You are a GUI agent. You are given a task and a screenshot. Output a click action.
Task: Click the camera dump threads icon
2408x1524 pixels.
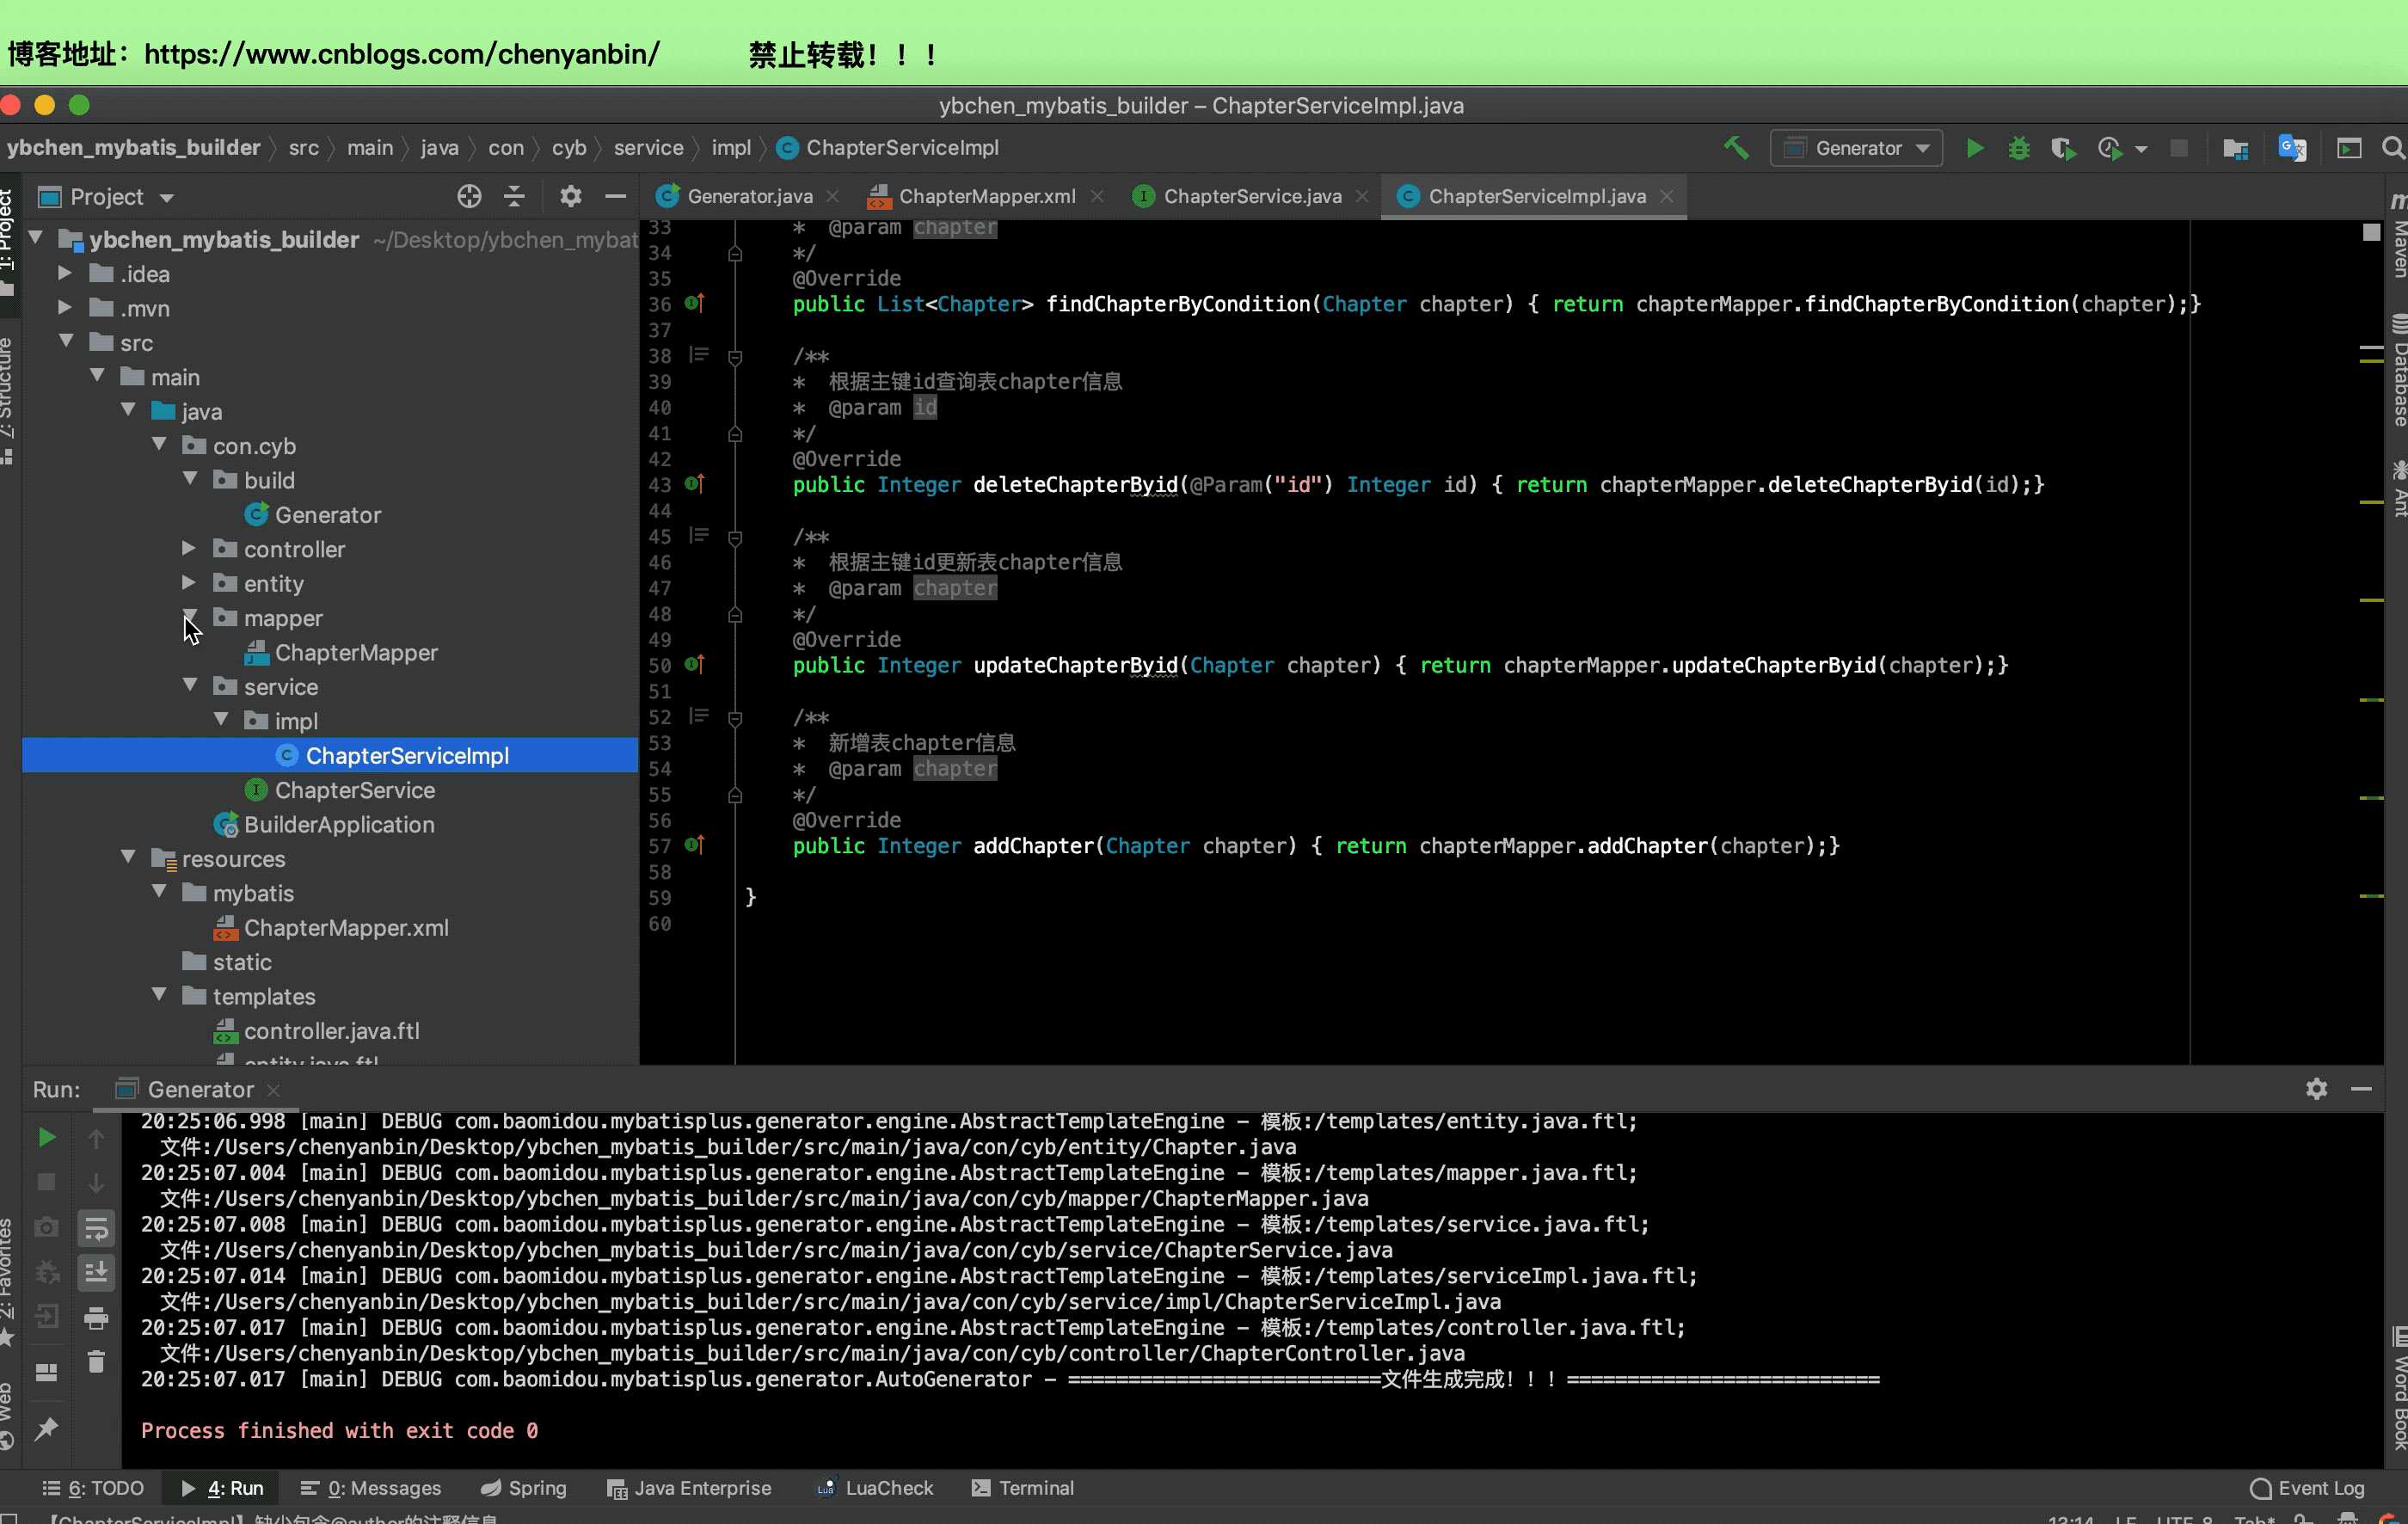pos(46,1227)
